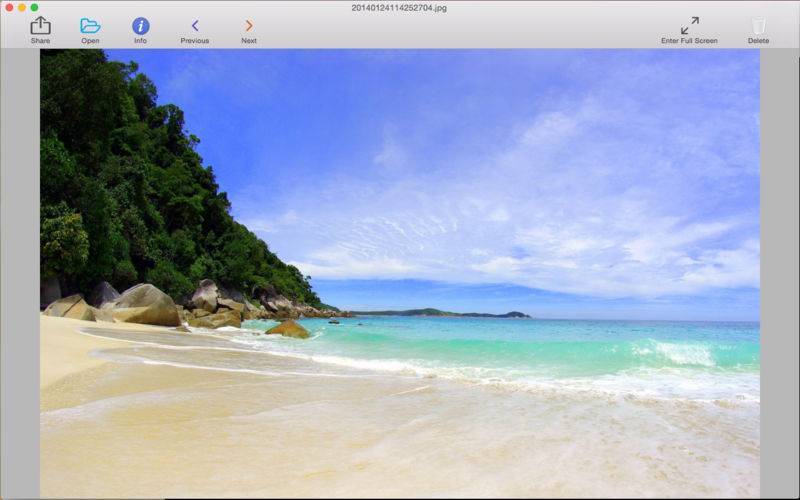800x500 pixels.
Task: Minimize the viewer window with yellow button
Action: (x=22, y=8)
